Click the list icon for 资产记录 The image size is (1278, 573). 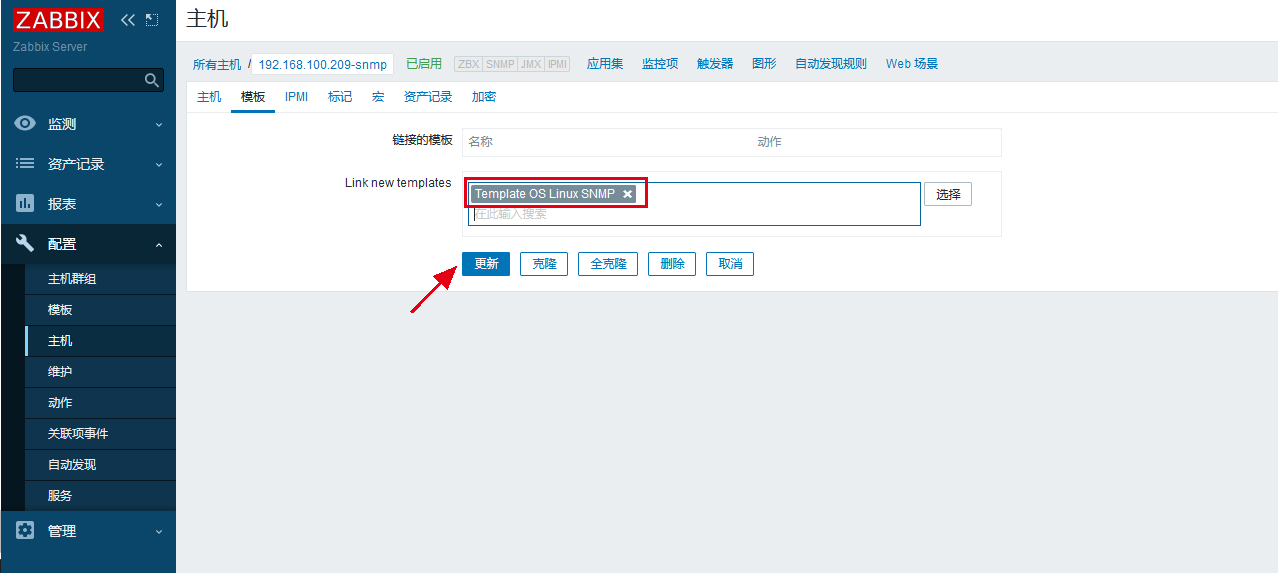tap(25, 164)
